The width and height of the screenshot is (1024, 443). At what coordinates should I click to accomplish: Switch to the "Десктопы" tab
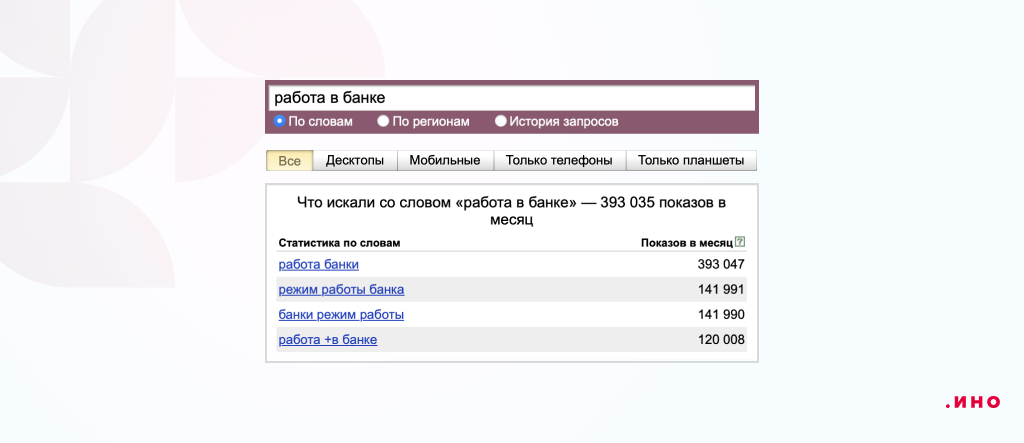[355, 161]
